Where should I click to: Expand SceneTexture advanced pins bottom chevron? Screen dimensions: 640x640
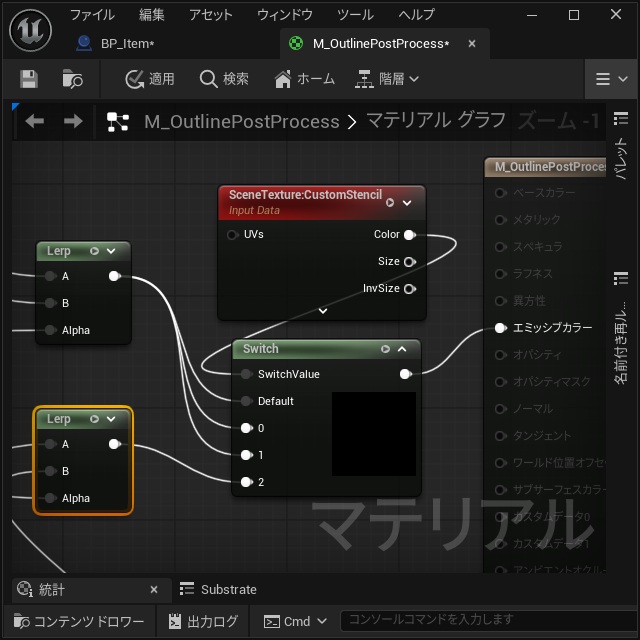[x=323, y=311]
